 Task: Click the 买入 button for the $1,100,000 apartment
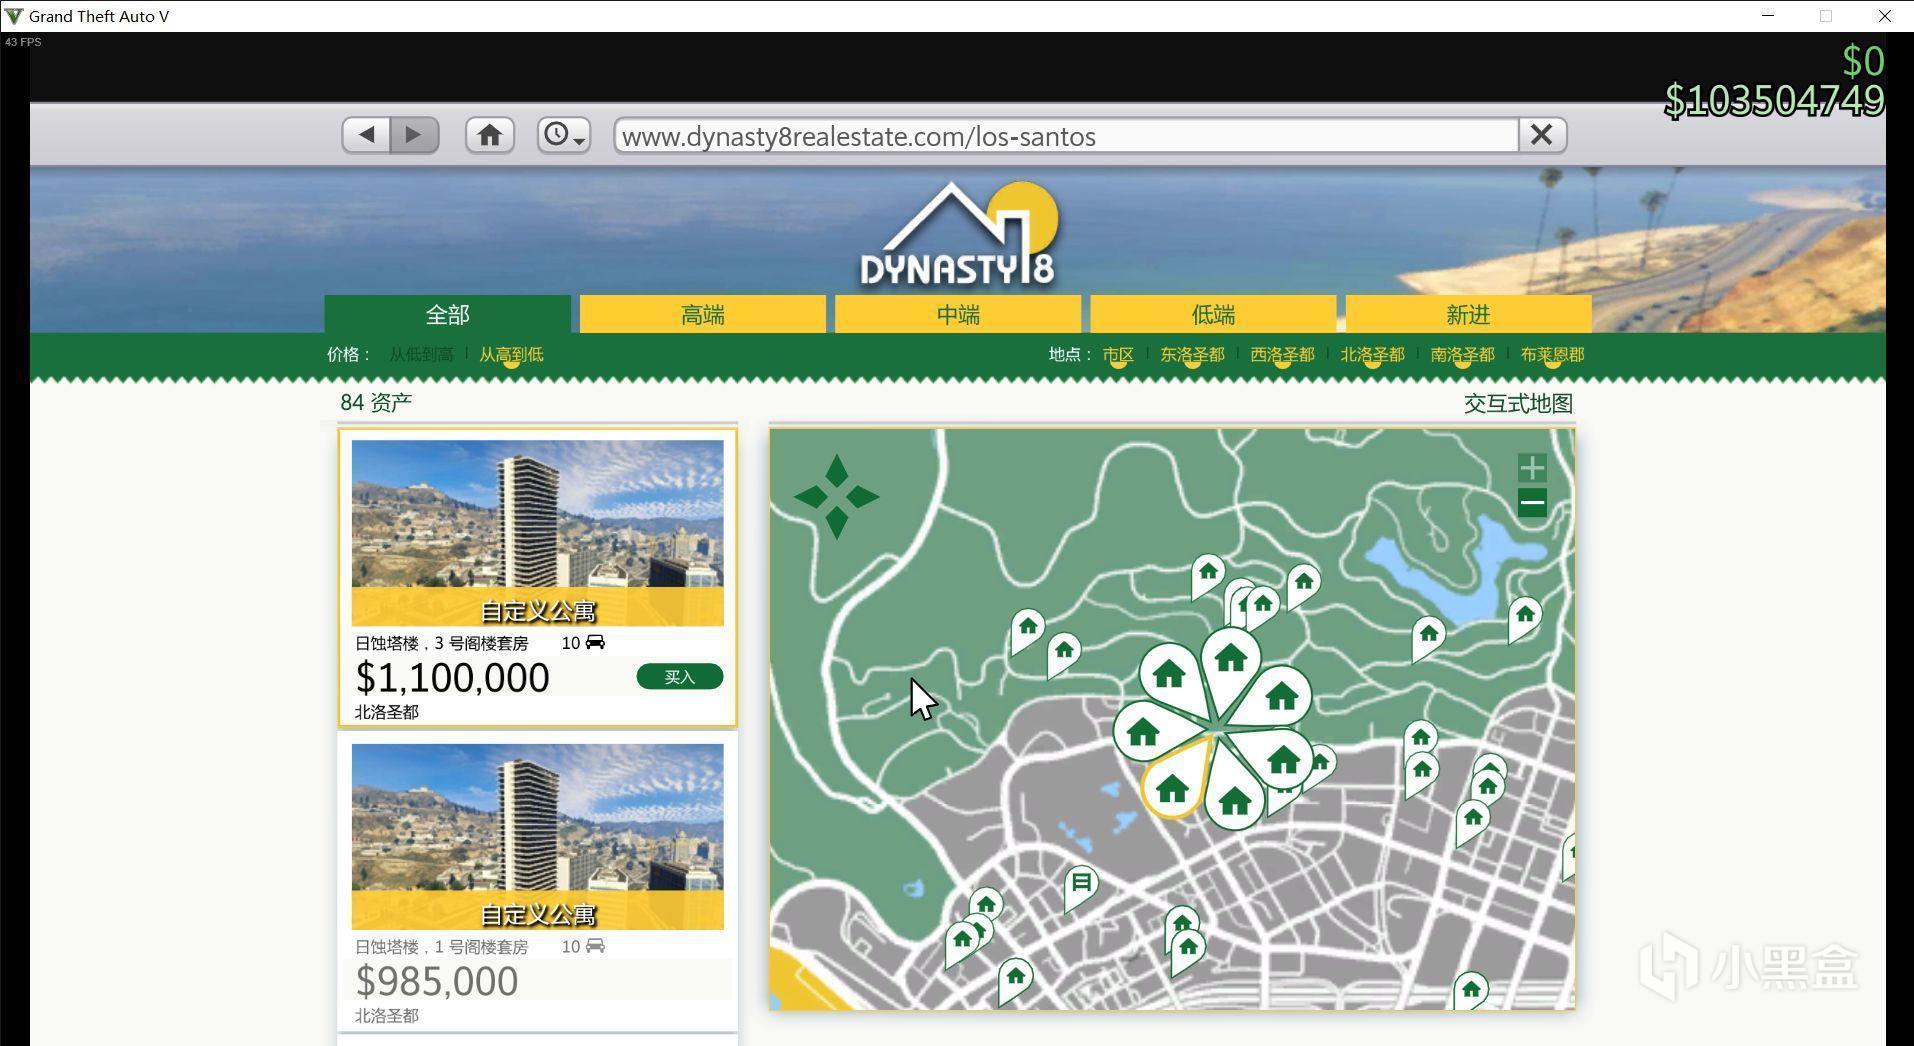click(x=680, y=677)
